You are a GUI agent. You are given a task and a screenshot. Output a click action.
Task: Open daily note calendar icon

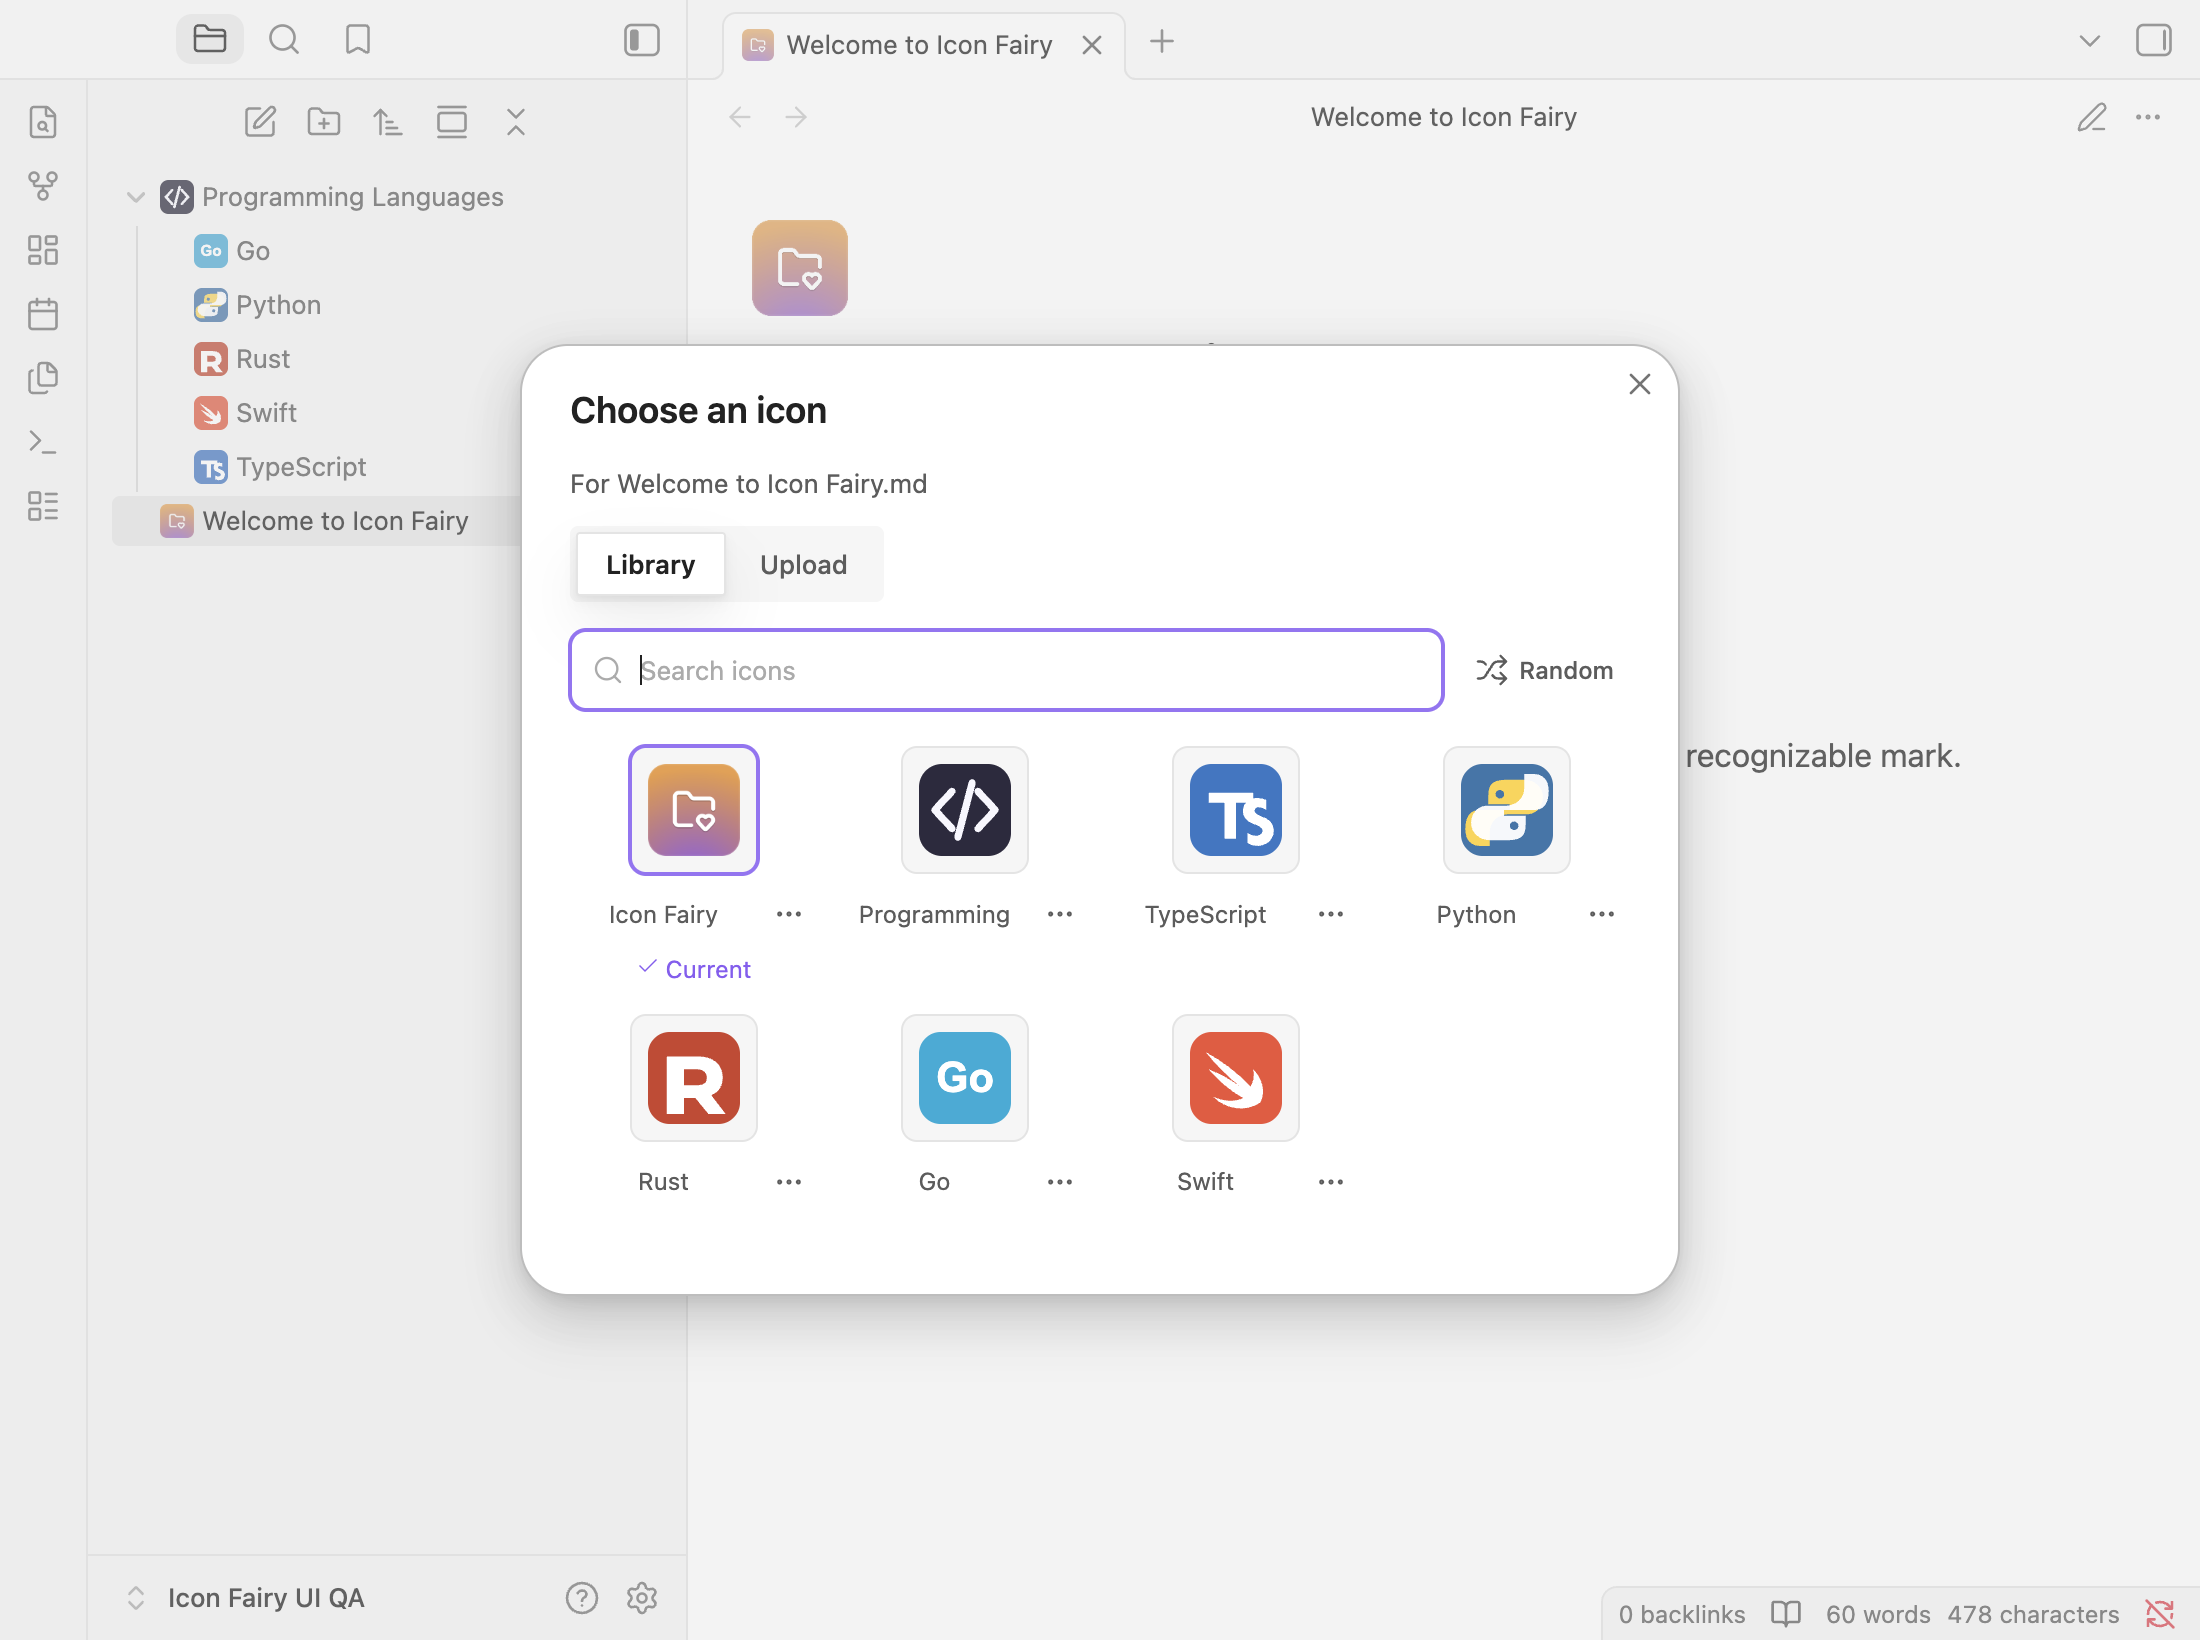pyautogui.click(x=43, y=314)
